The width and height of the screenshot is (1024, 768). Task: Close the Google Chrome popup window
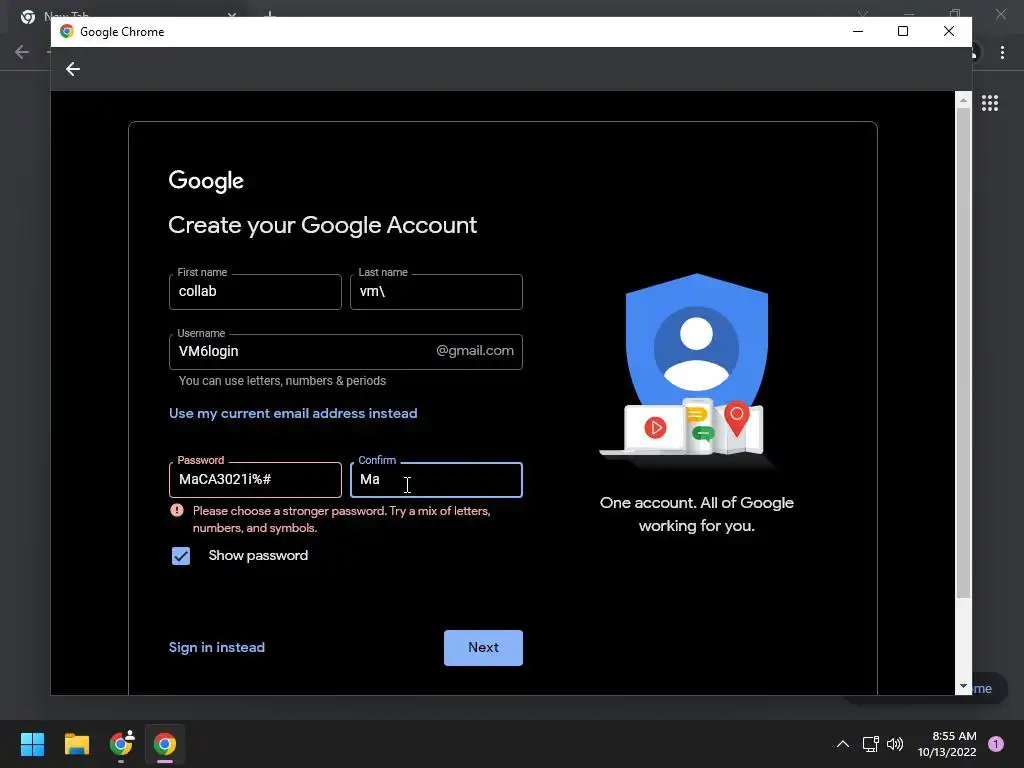coord(949,31)
